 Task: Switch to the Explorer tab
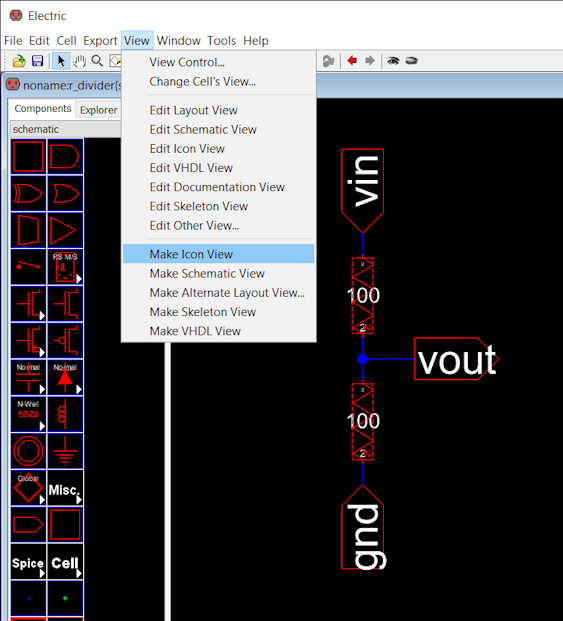pyautogui.click(x=99, y=110)
